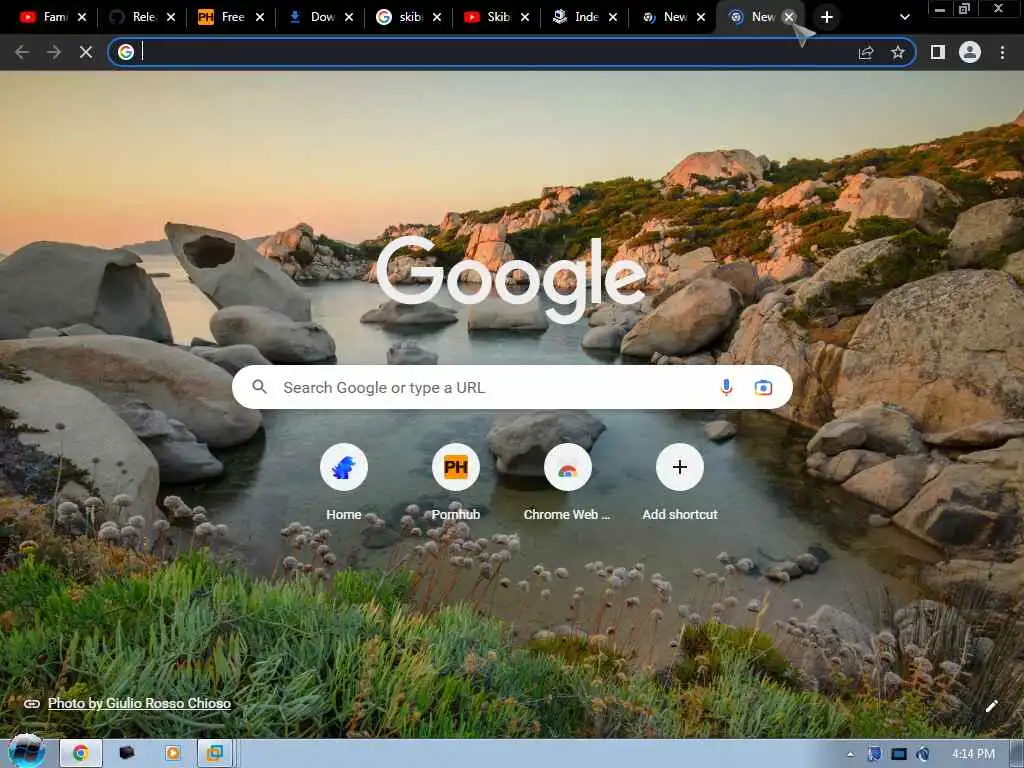1024x768 pixels.
Task: Click the flag icon in system tray
Action: 874,754
